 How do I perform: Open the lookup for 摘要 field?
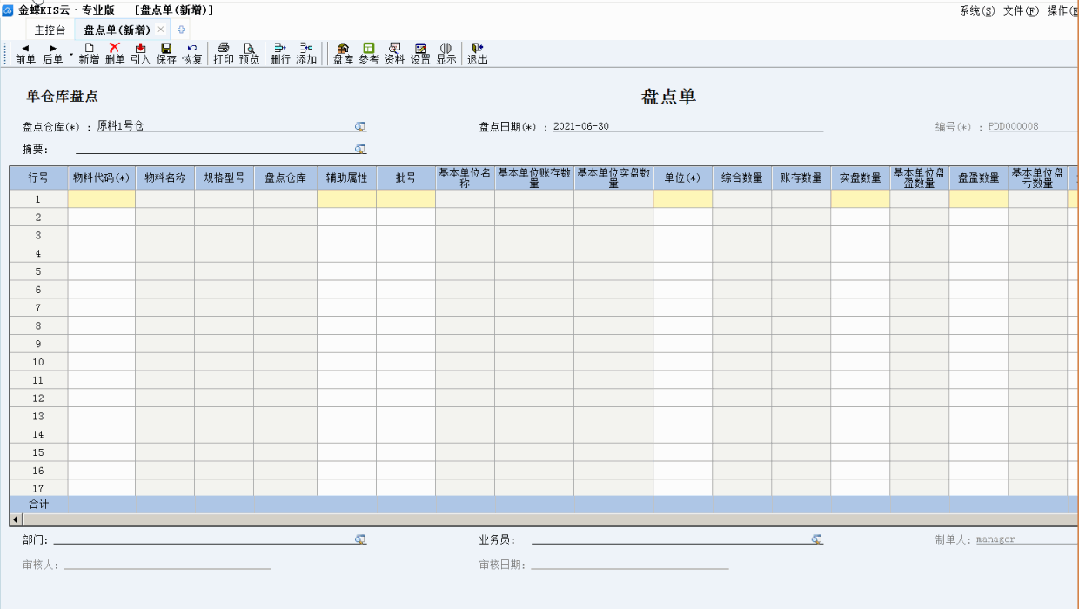pos(360,149)
